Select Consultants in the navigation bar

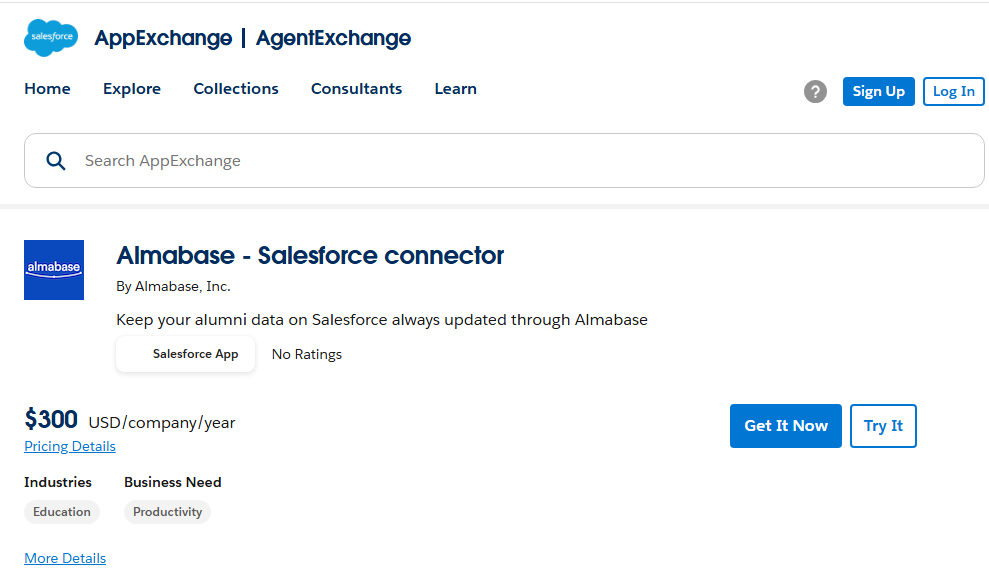(356, 89)
